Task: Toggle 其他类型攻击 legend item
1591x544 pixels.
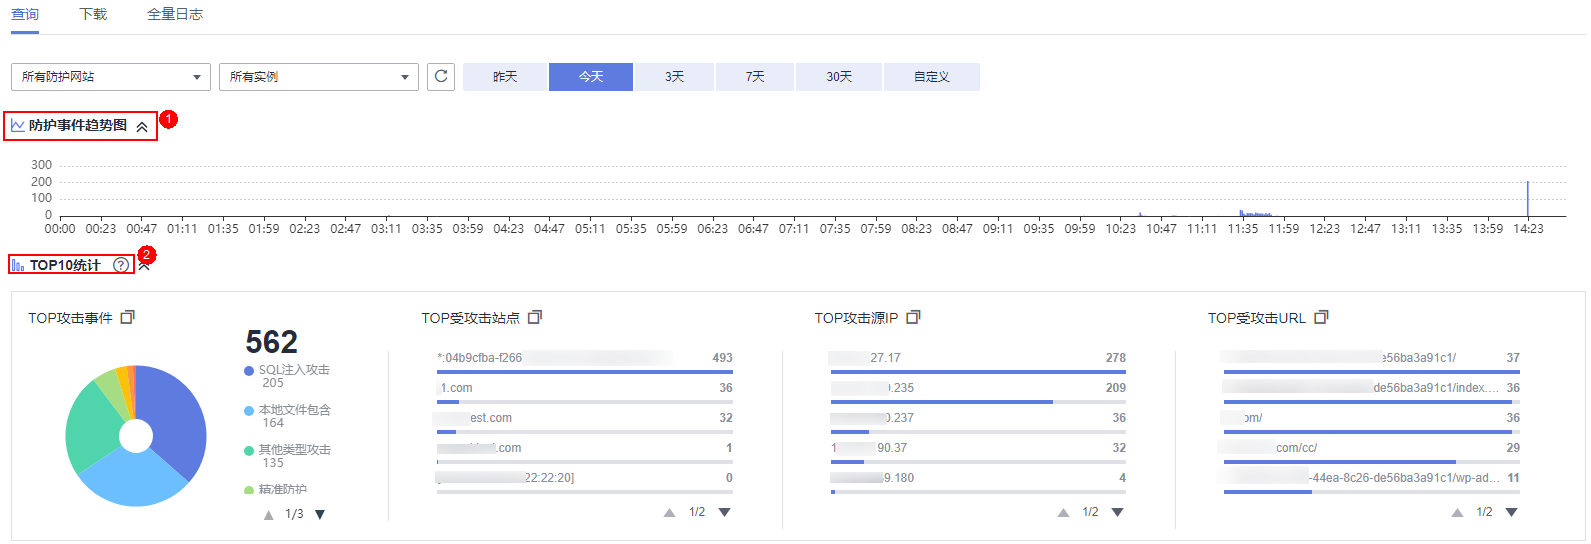Action: (293, 450)
